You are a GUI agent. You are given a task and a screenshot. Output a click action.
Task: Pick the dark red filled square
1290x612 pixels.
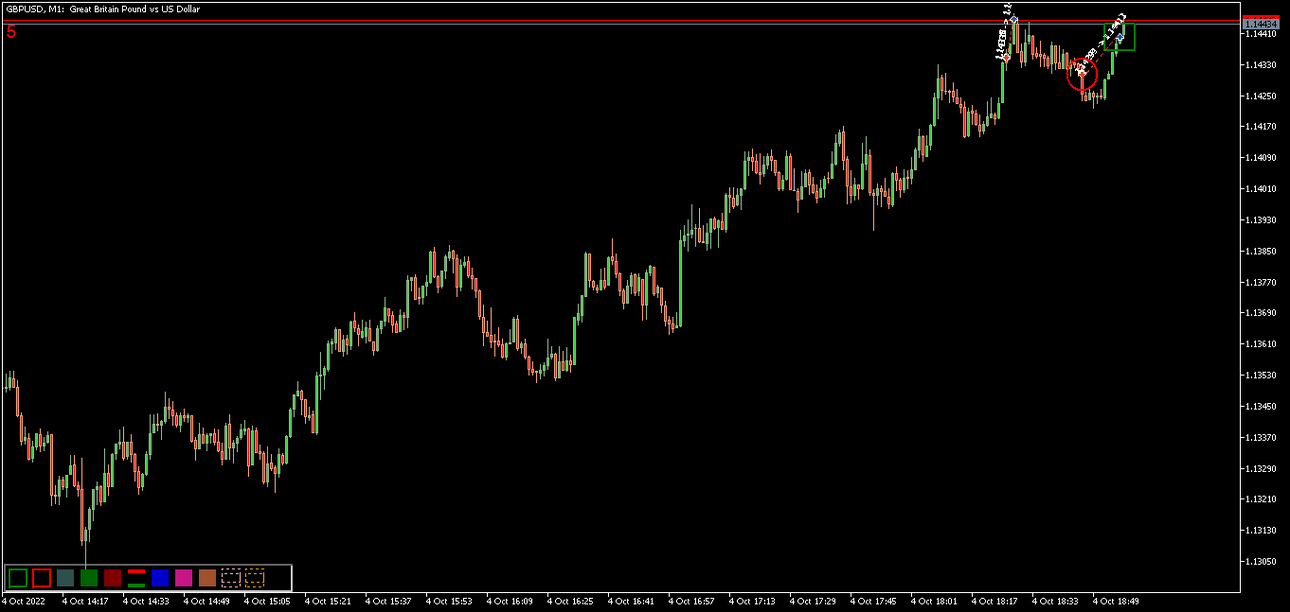(113, 577)
